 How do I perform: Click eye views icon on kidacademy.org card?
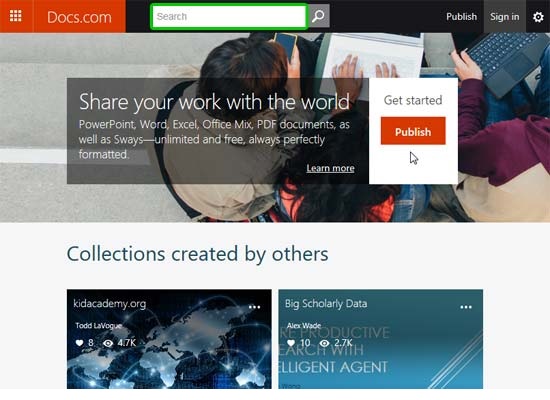108,343
